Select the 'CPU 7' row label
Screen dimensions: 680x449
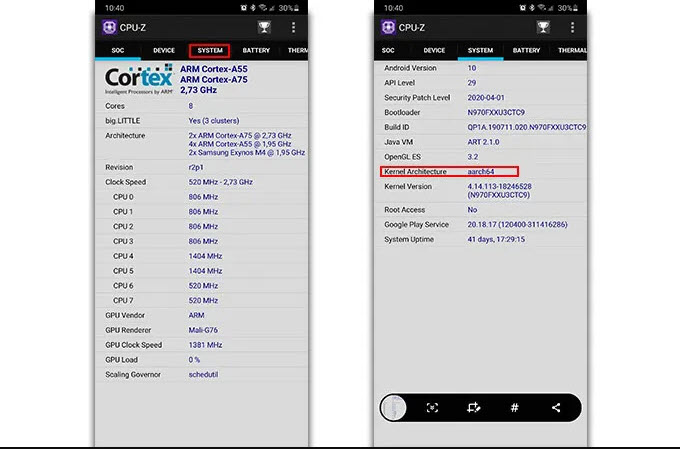(123, 300)
